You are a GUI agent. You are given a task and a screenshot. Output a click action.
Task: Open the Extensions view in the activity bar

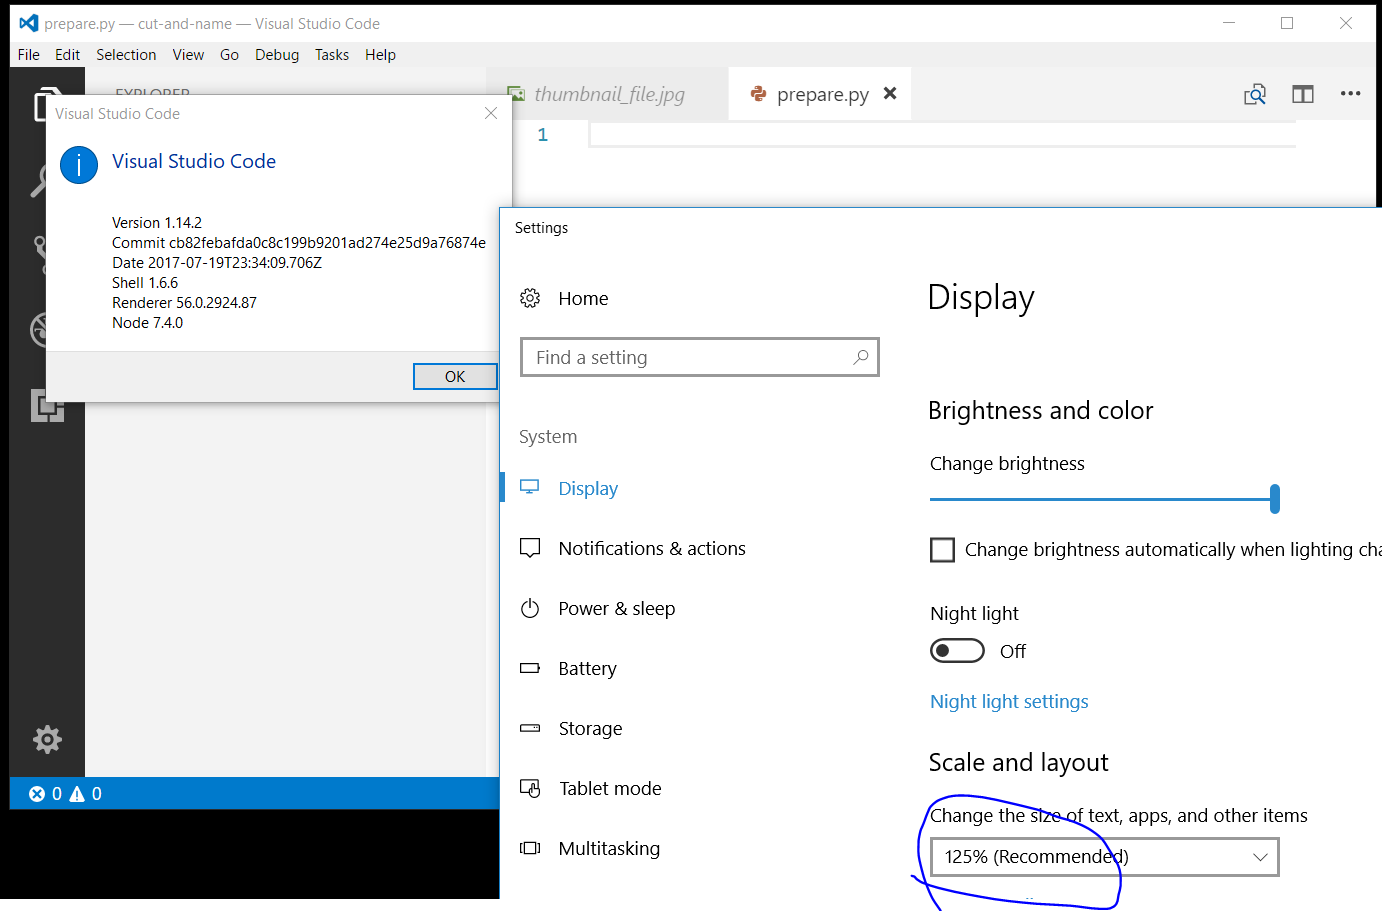pos(47,405)
